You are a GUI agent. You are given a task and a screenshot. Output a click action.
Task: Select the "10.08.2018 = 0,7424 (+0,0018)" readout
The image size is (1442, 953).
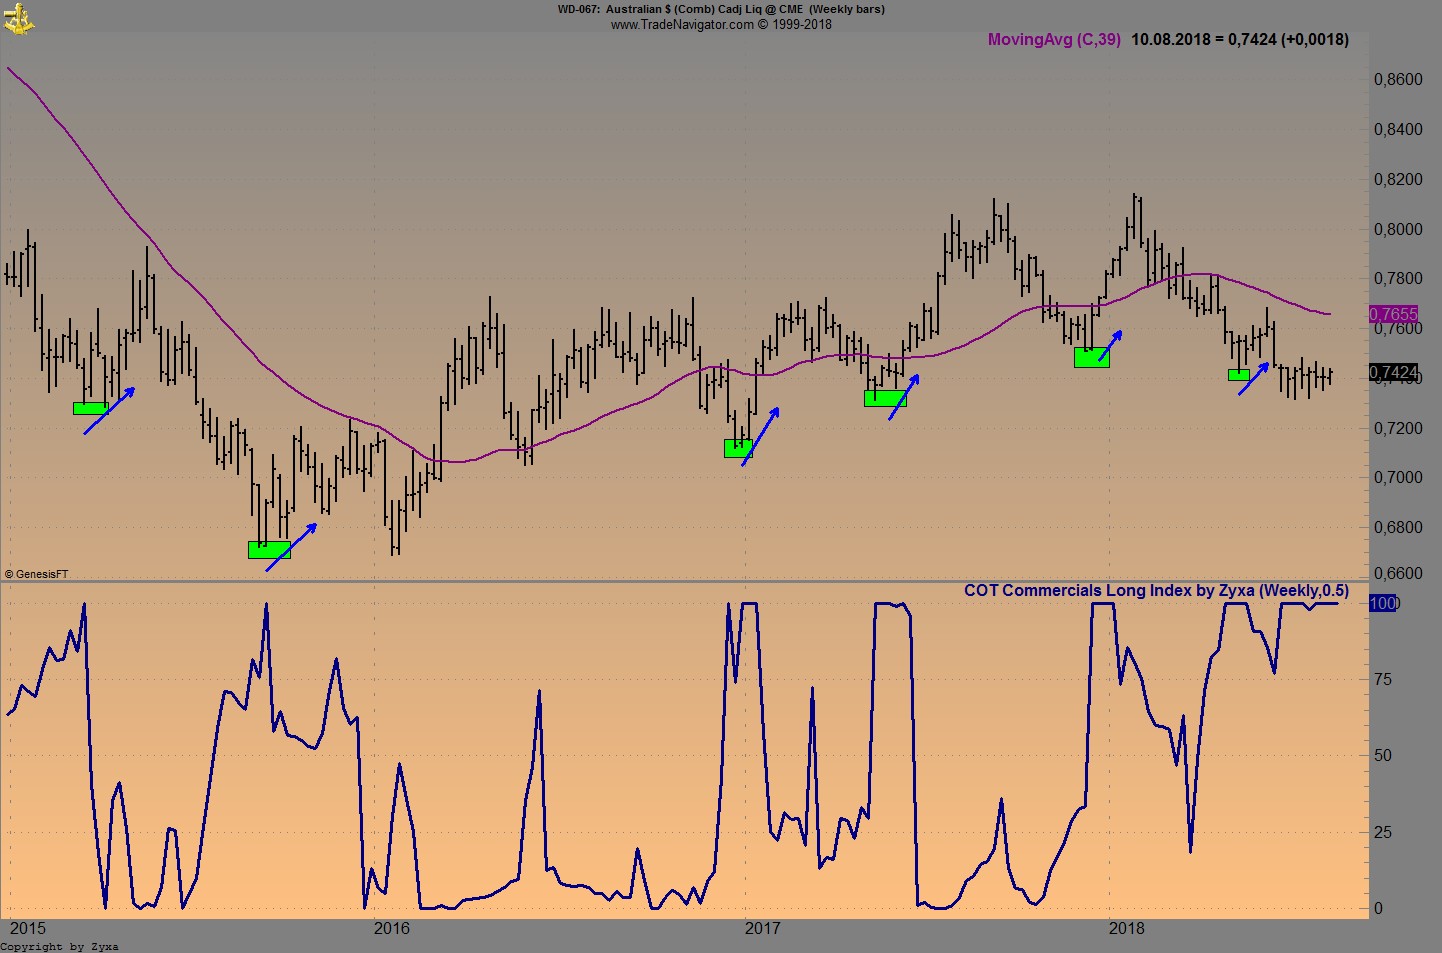point(1240,40)
